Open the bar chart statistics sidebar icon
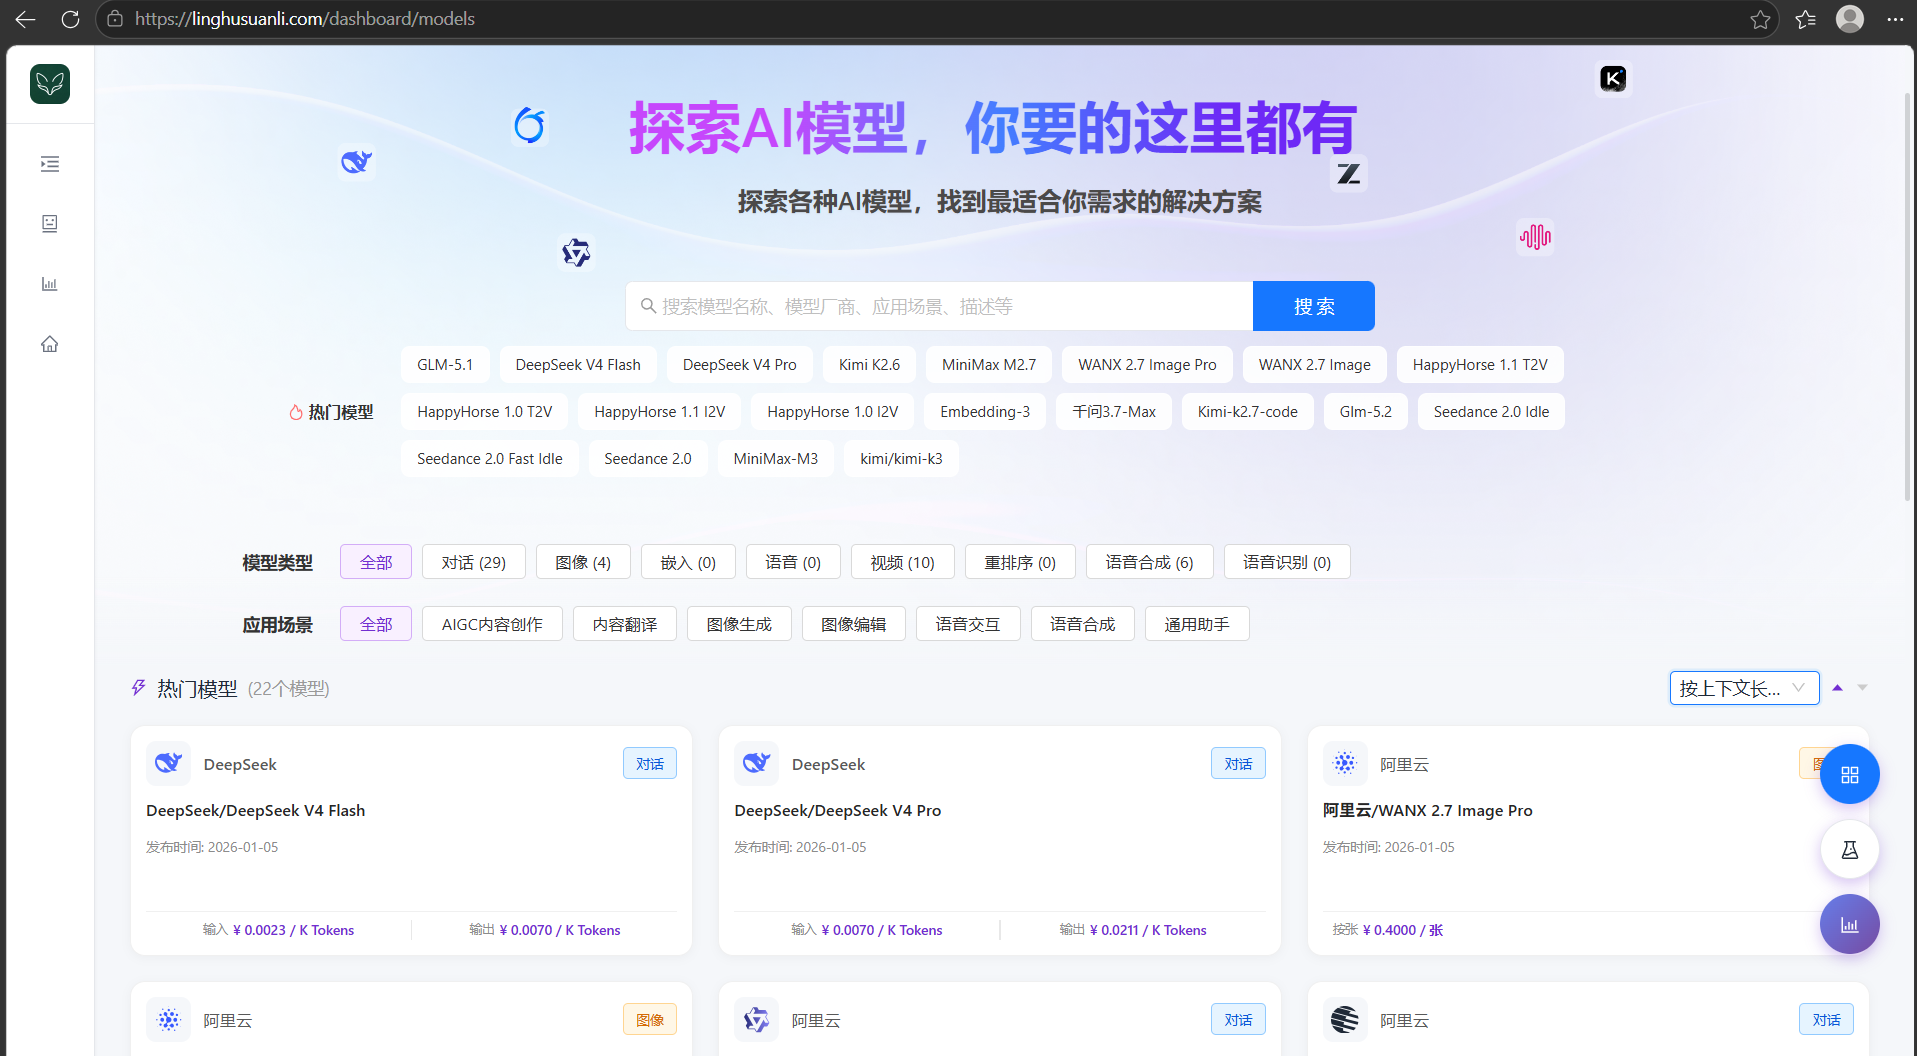This screenshot has height=1056, width=1917. [x=50, y=284]
